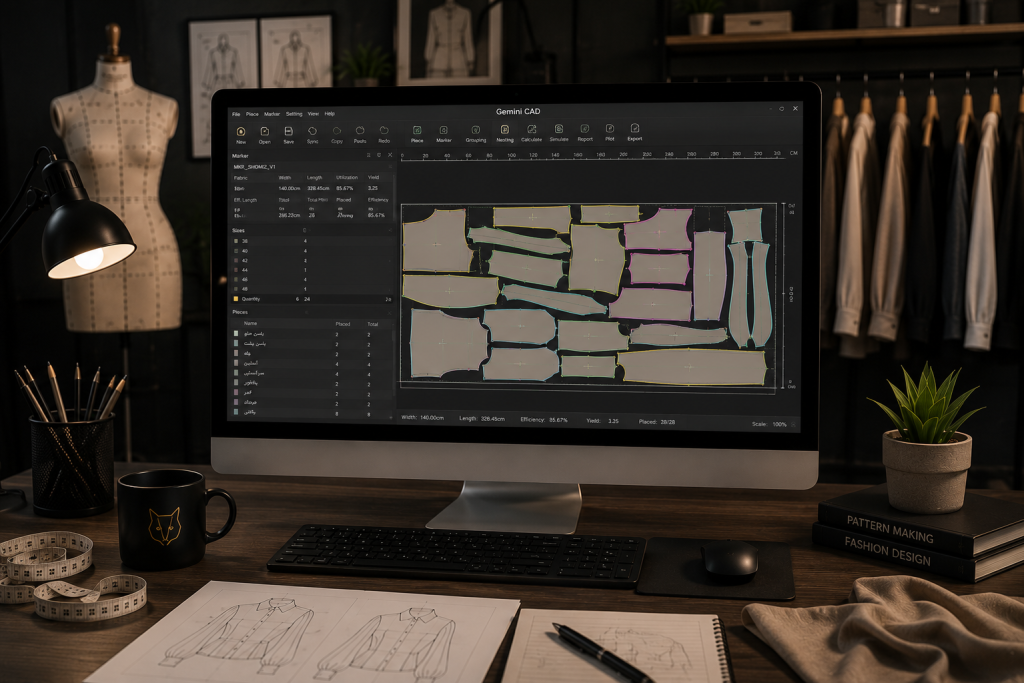The width and height of the screenshot is (1024, 683).
Task: Select the size 36 row label
Action: (x=245, y=241)
